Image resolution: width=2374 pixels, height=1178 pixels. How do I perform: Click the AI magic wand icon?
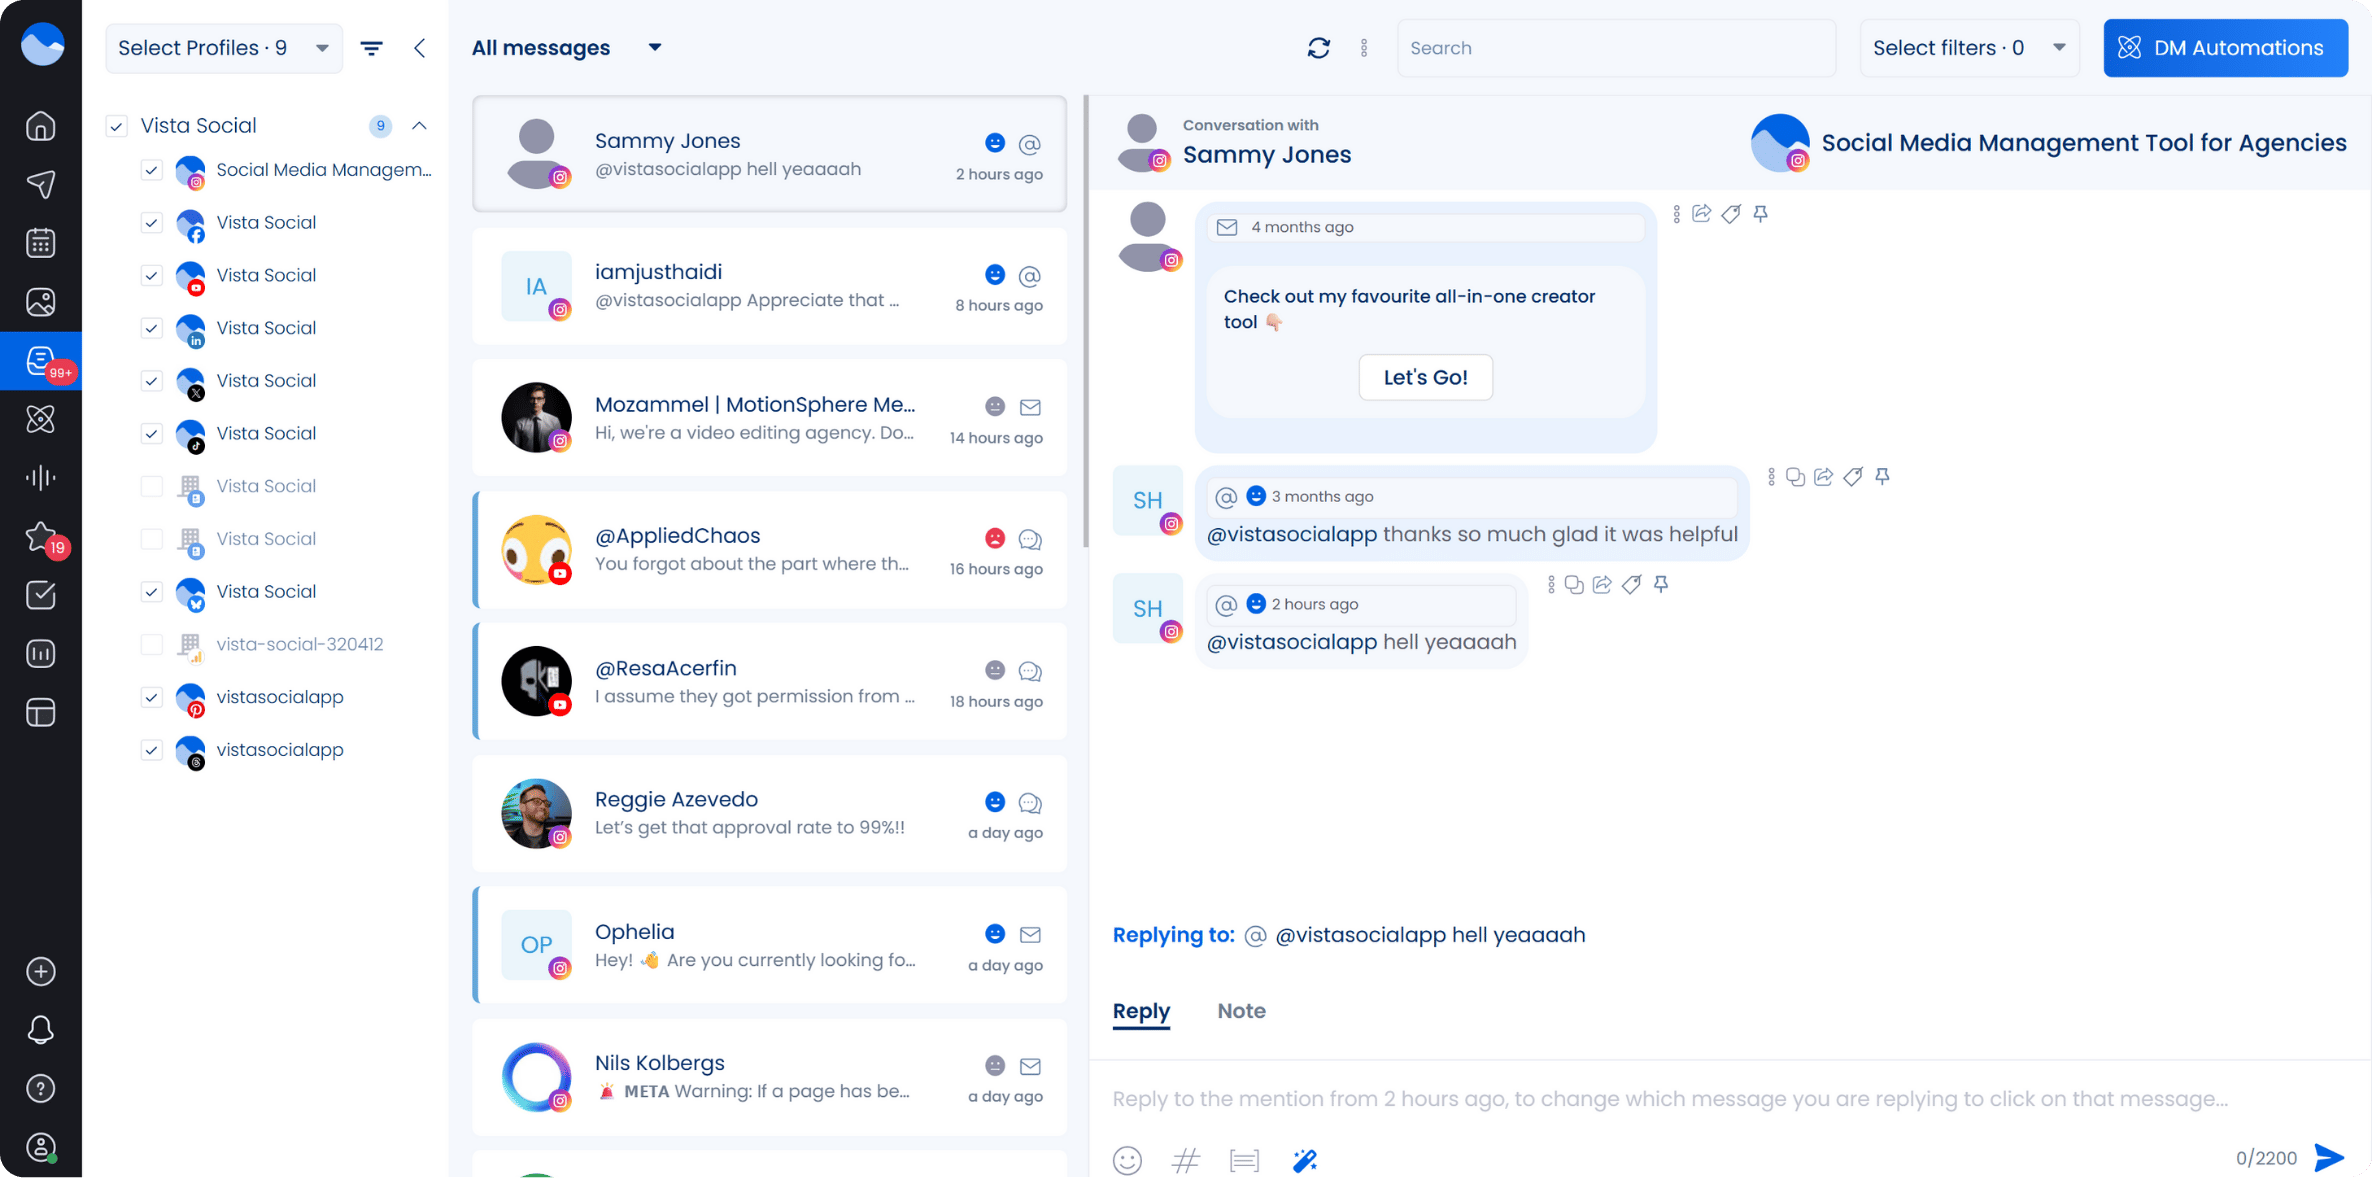tap(1304, 1160)
